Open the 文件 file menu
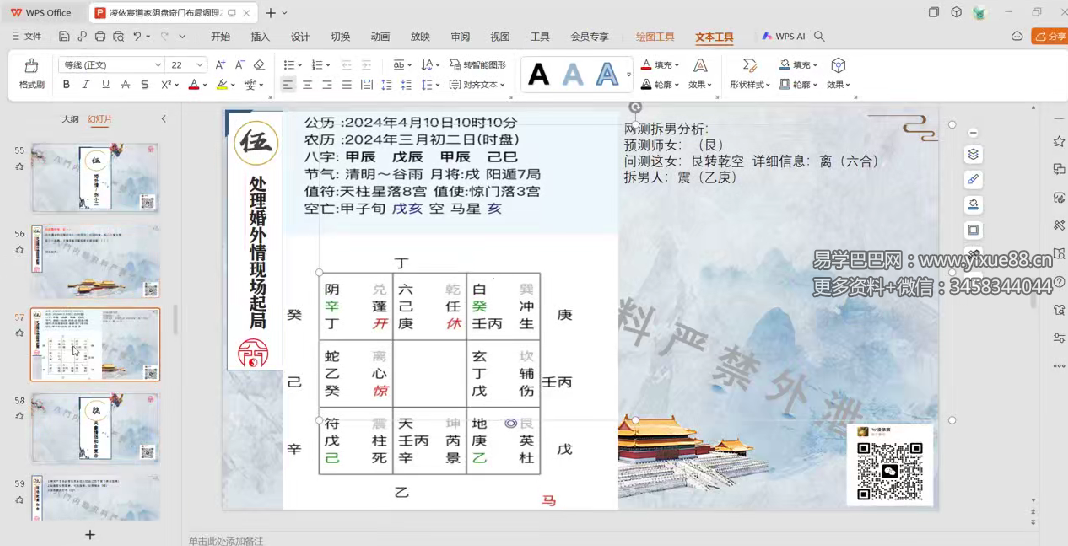 [x=27, y=37]
